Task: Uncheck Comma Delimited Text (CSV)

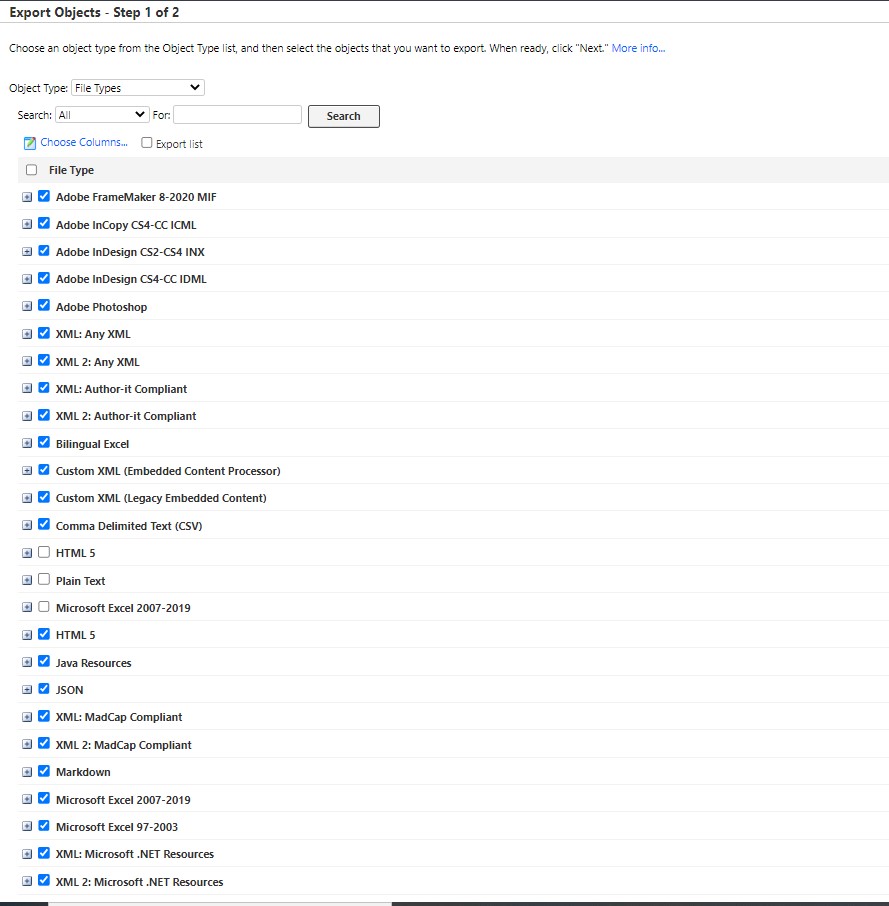Action: pos(44,524)
